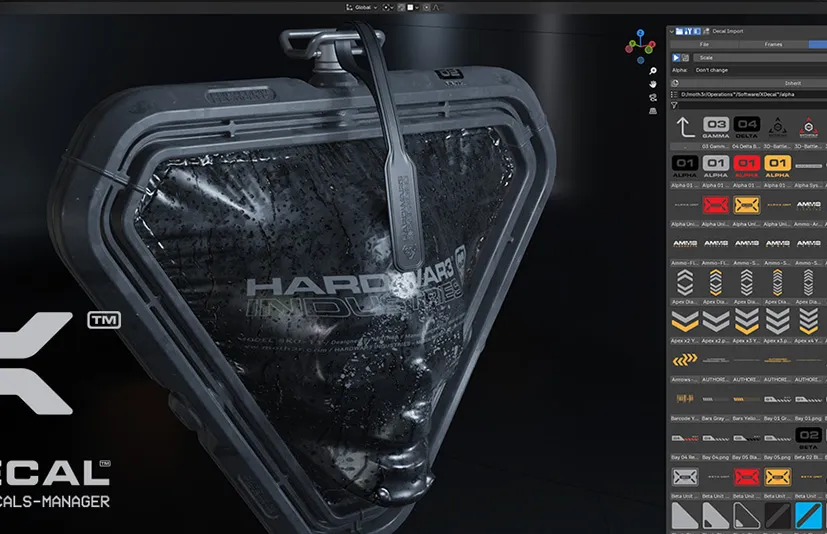Toggle the camera view icon
This screenshot has height=534, width=827.
pos(652,97)
